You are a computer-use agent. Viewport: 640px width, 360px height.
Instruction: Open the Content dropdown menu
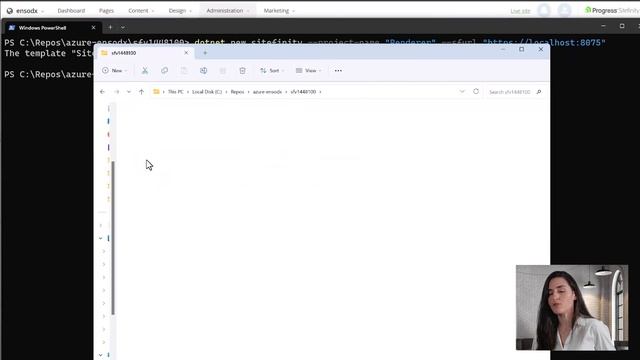[x=141, y=11]
